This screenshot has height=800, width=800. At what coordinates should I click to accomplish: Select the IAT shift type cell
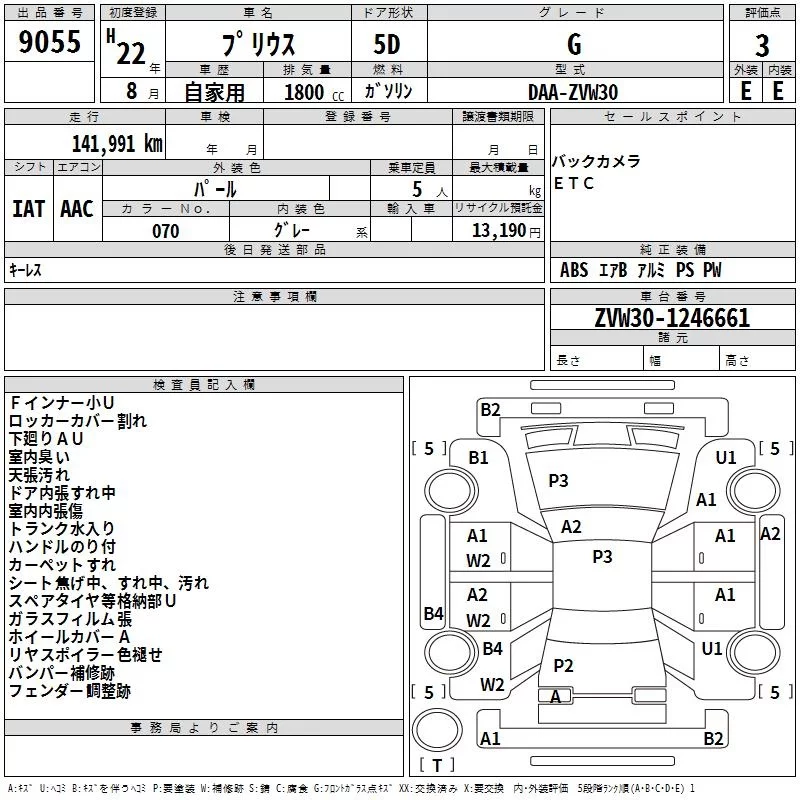tap(28, 208)
